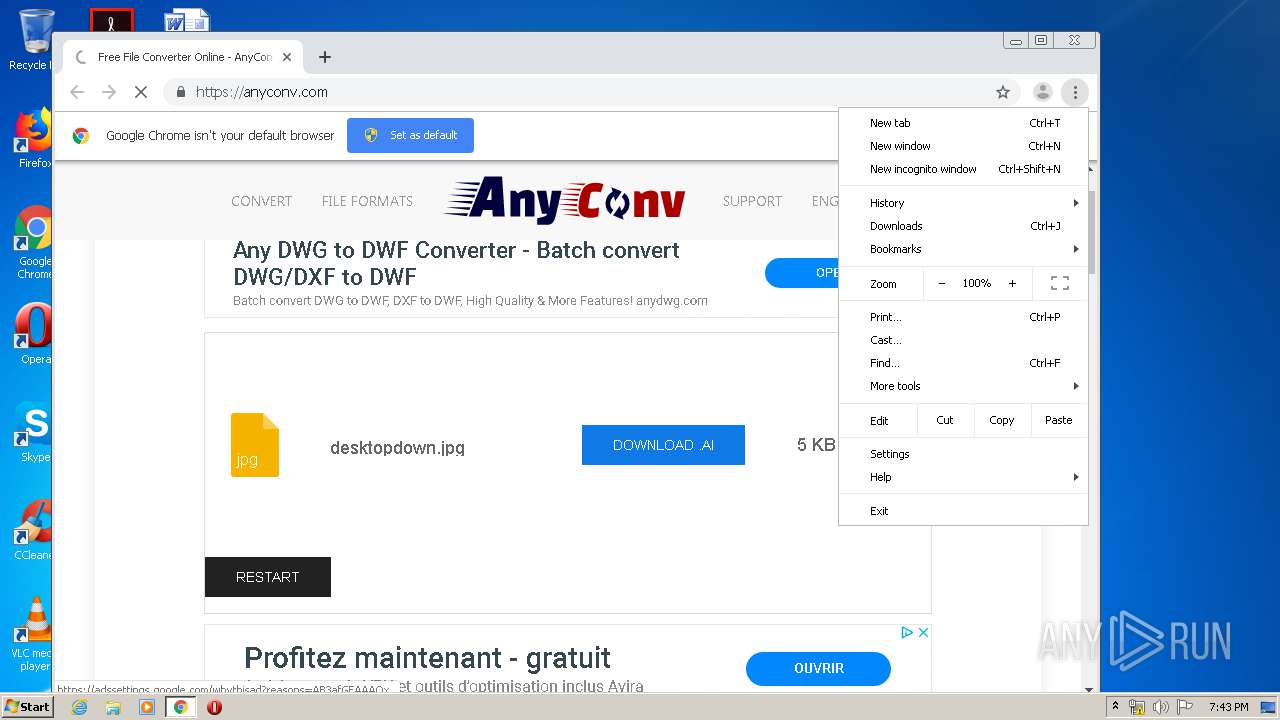Open the Word document on desktop
Viewport: 1280px width, 720px height.
pos(187,18)
